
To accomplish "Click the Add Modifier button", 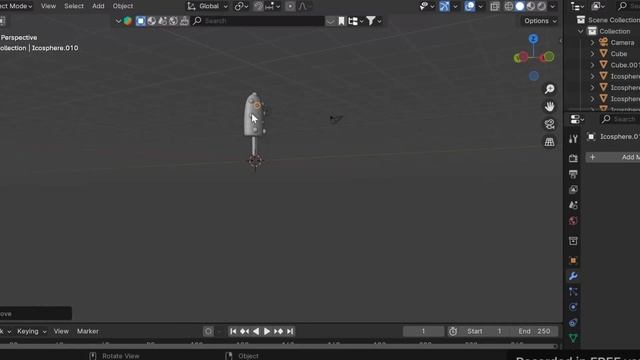I will (x=613, y=157).
